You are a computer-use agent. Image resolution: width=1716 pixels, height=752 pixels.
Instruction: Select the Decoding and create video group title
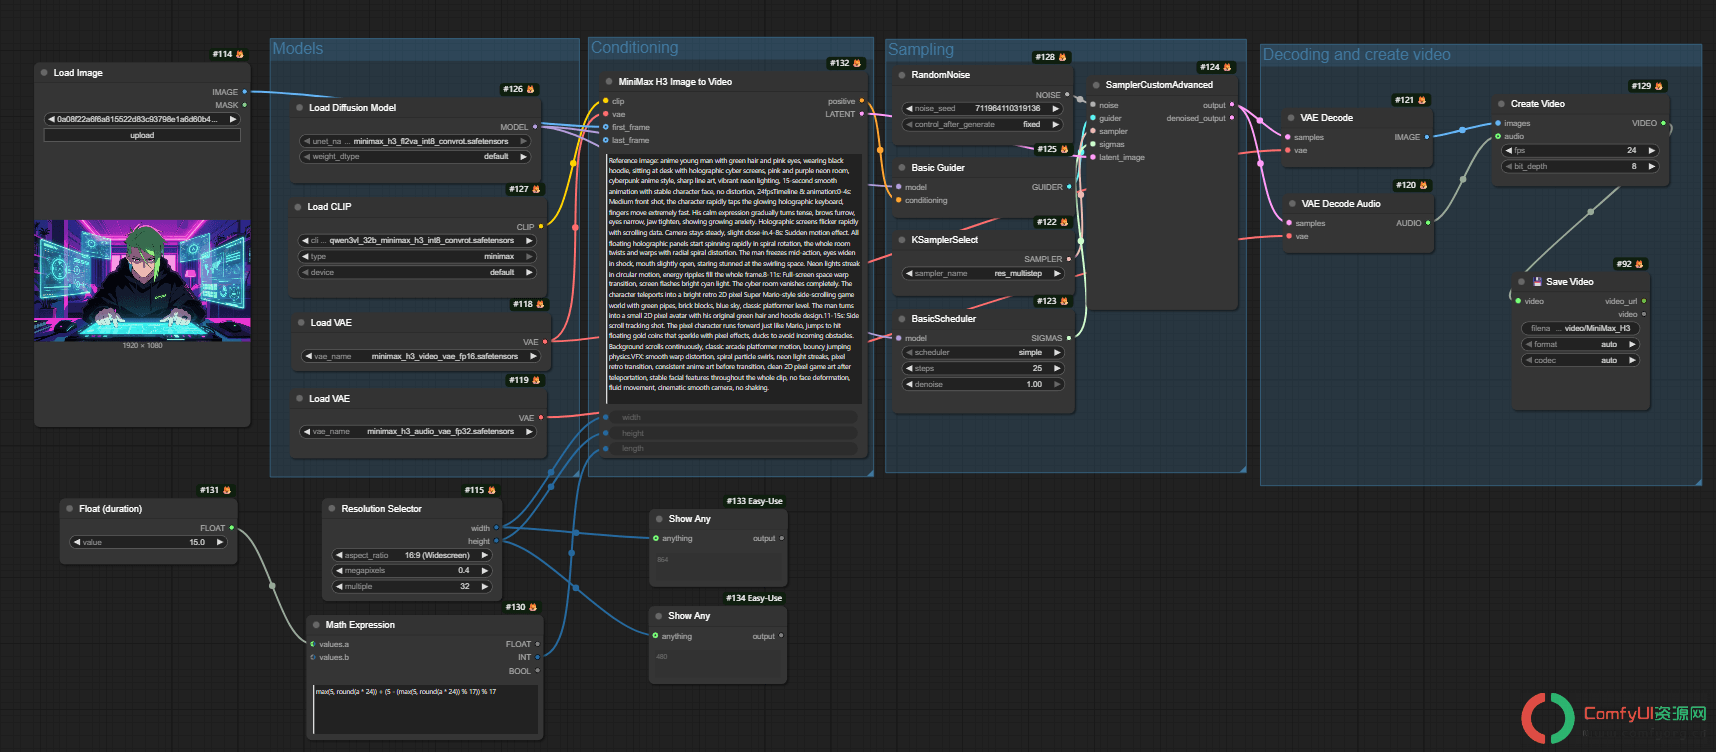pos(1356,55)
